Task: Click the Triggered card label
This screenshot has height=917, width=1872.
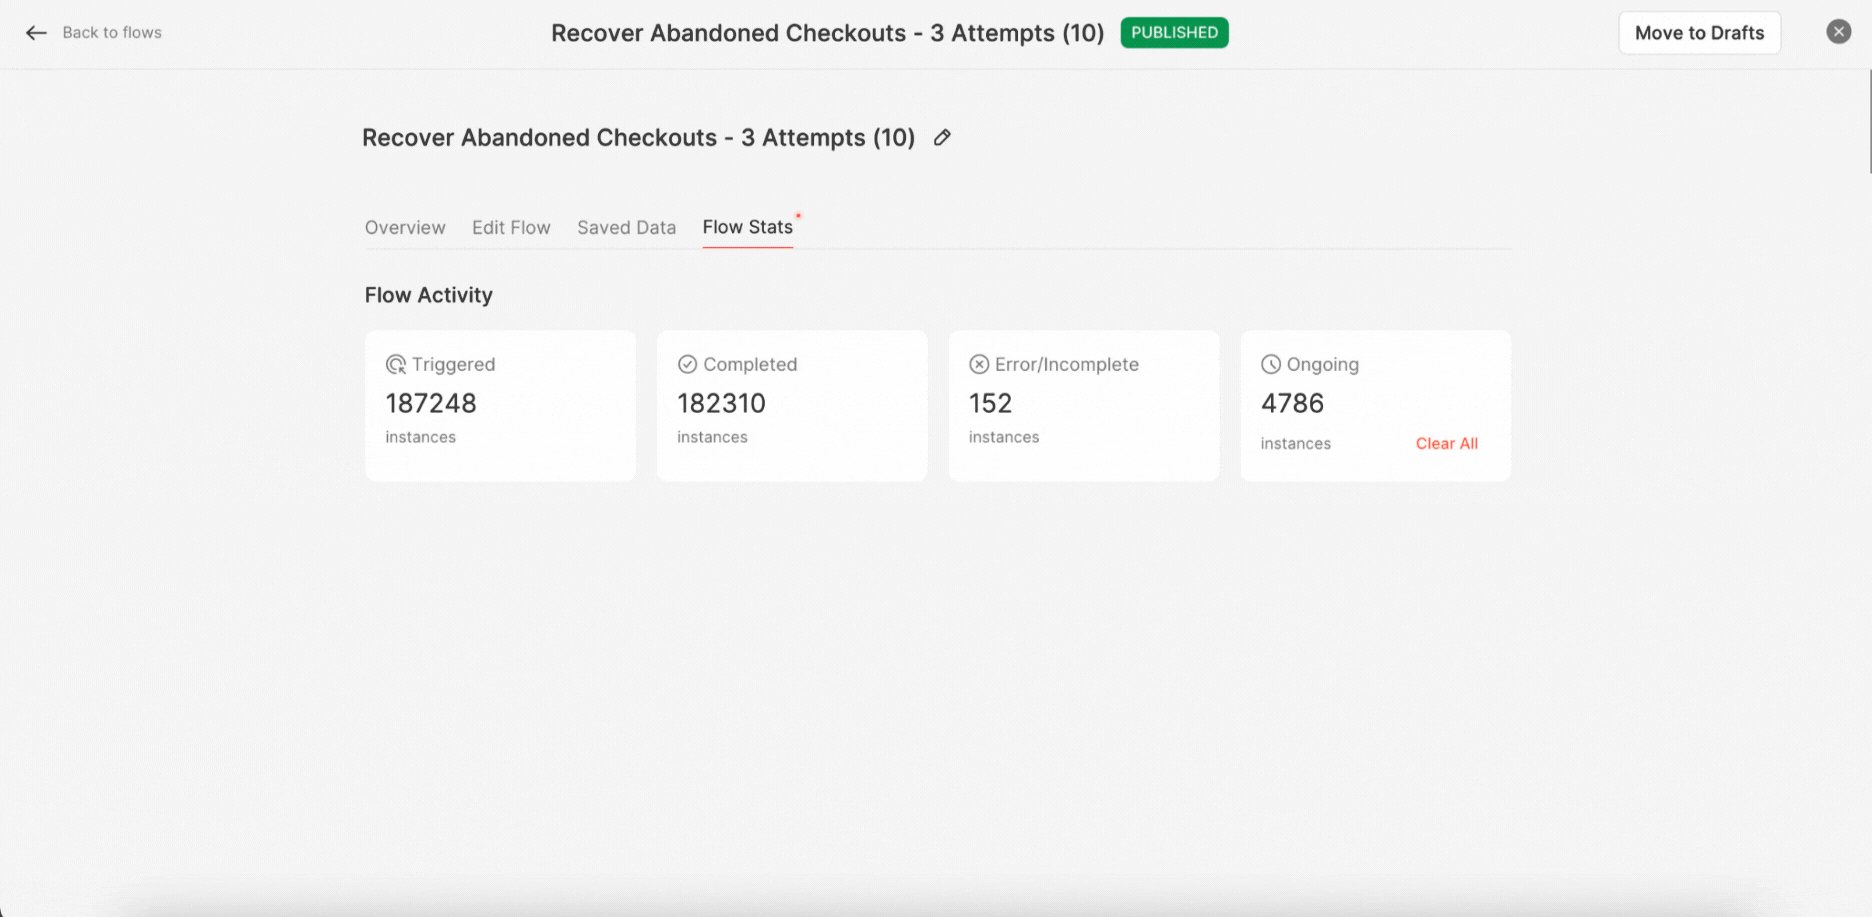Action: tap(453, 365)
